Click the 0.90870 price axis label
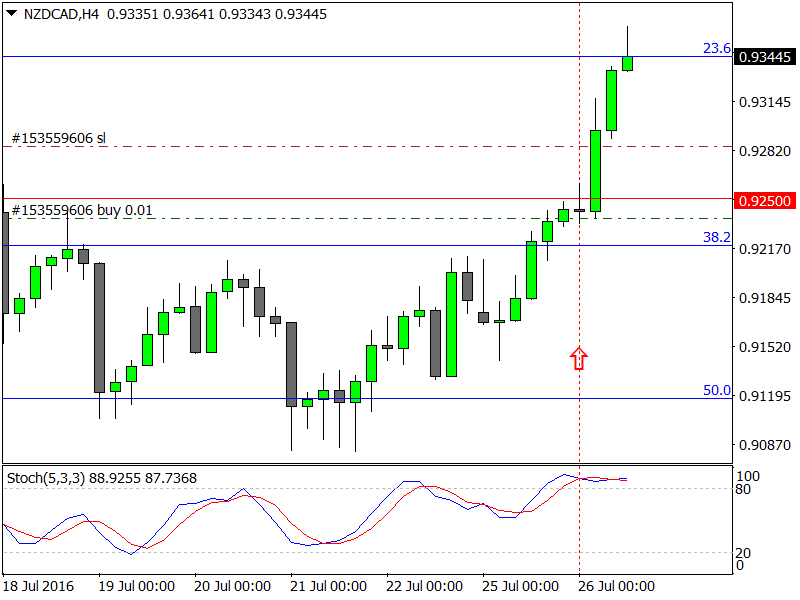The height and width of the screenshot is (600, 800). [x=765, y=445]
